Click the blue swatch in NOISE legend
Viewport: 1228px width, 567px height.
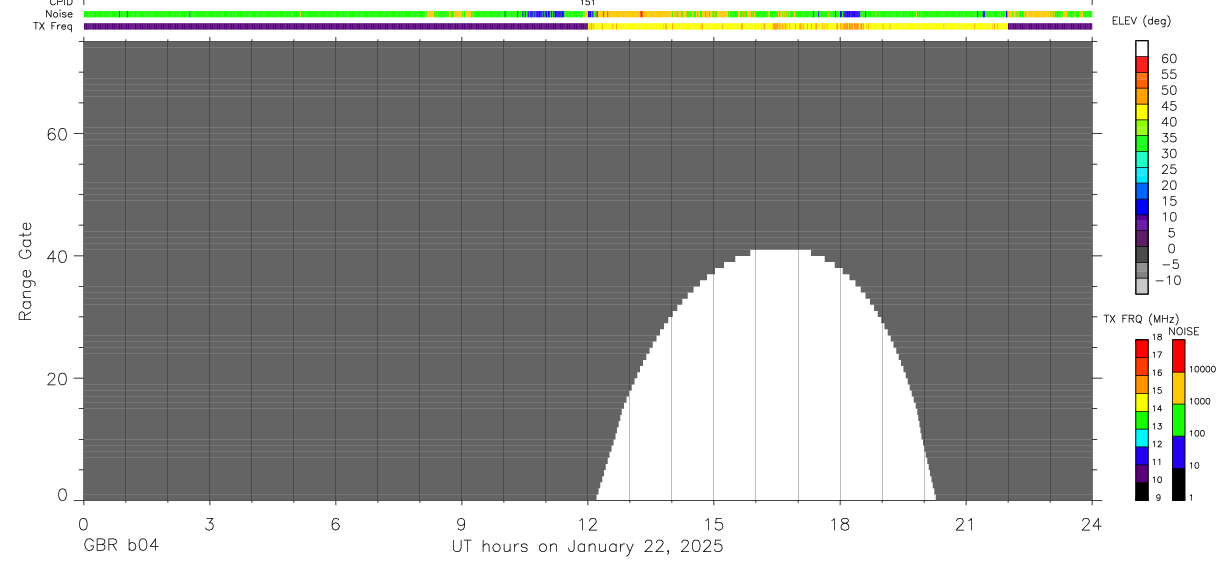[1178, 452]
